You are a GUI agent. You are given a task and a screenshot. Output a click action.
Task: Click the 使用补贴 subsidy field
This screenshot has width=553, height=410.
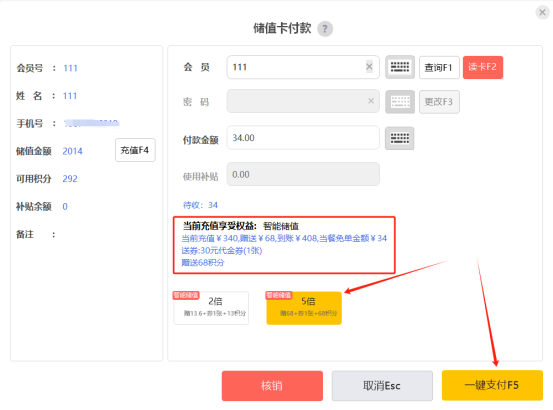coord(303,174)
